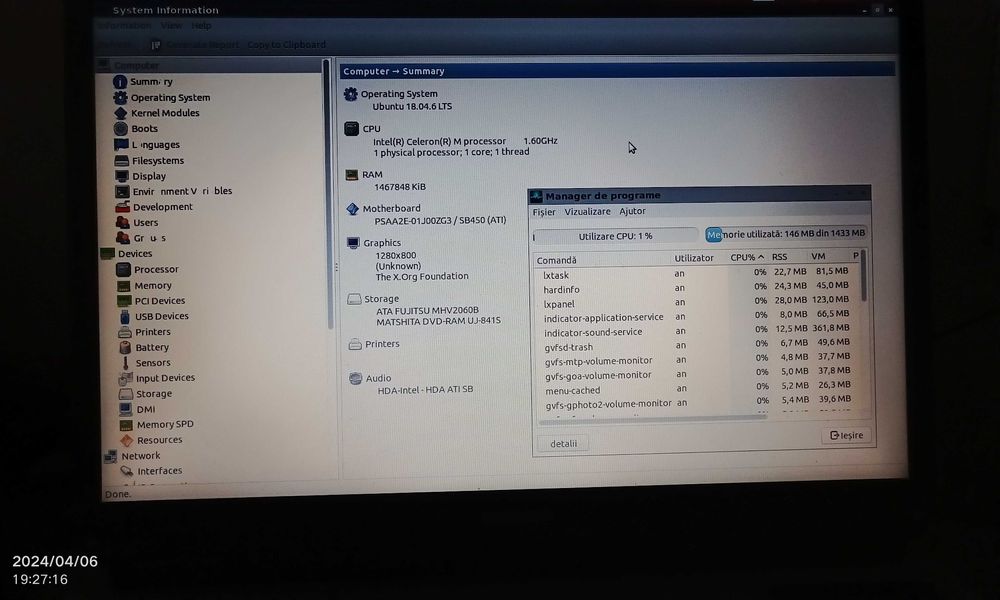Click the Boots icon in sidebar
The image size is (1000, 600).
click(121, 128)
